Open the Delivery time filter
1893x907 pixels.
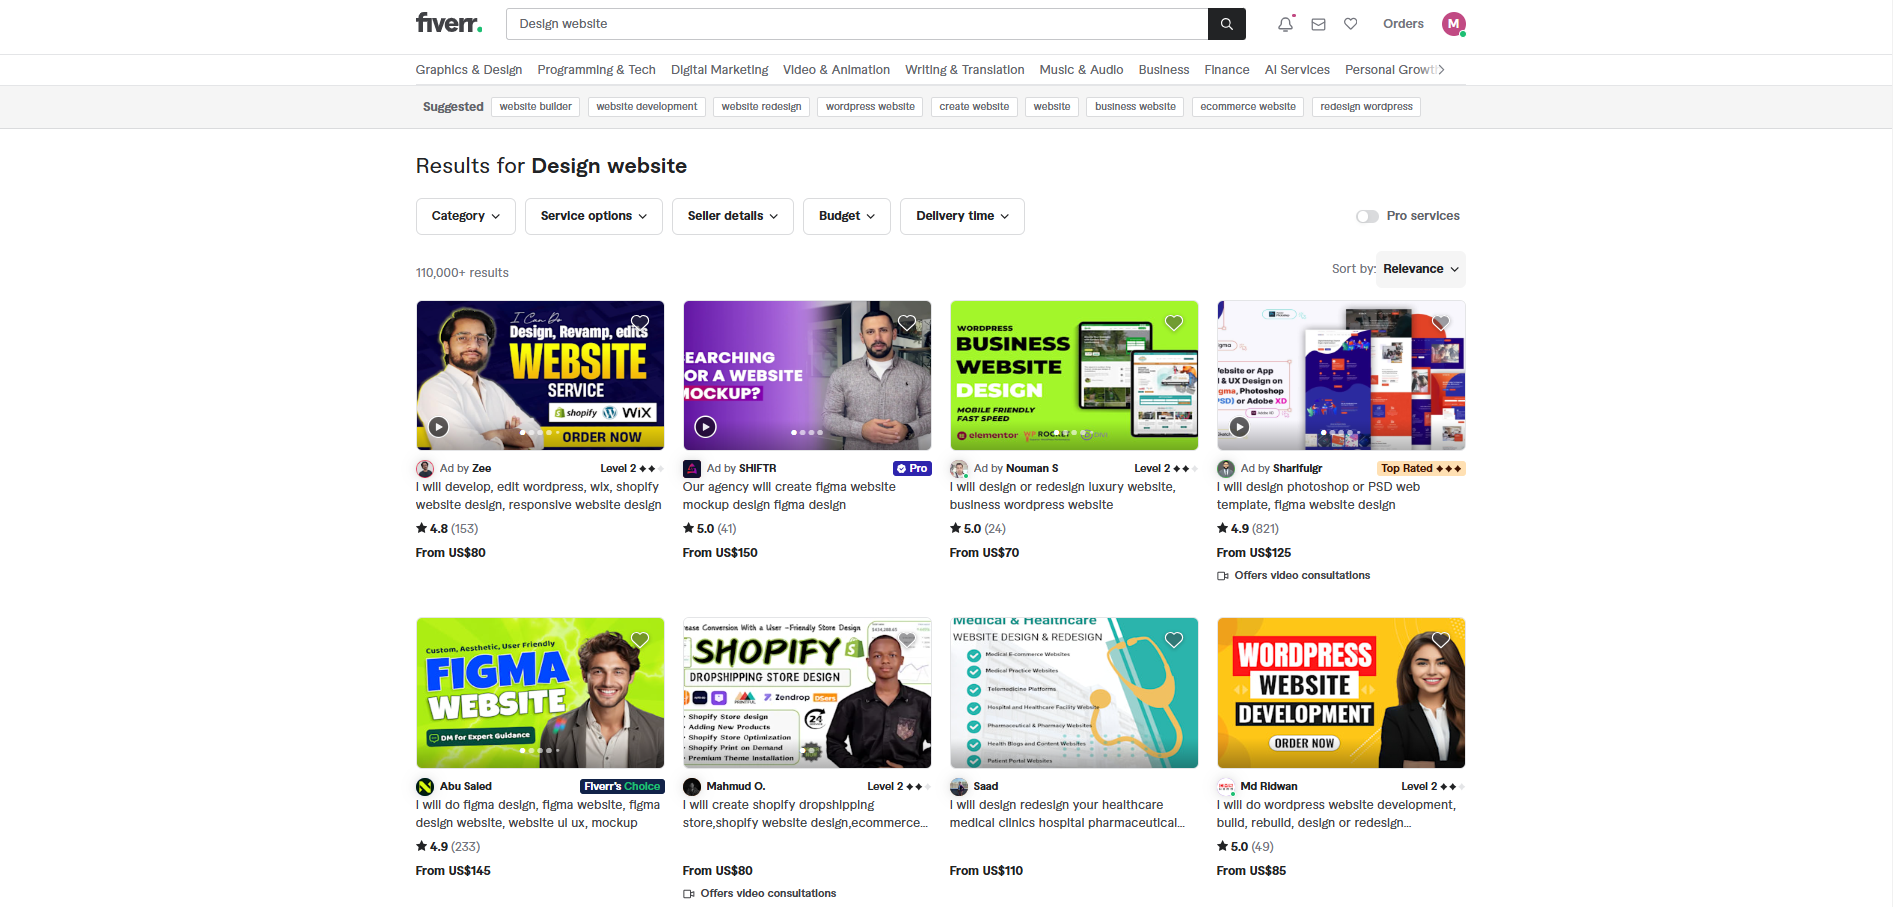[x=963, y=216]
